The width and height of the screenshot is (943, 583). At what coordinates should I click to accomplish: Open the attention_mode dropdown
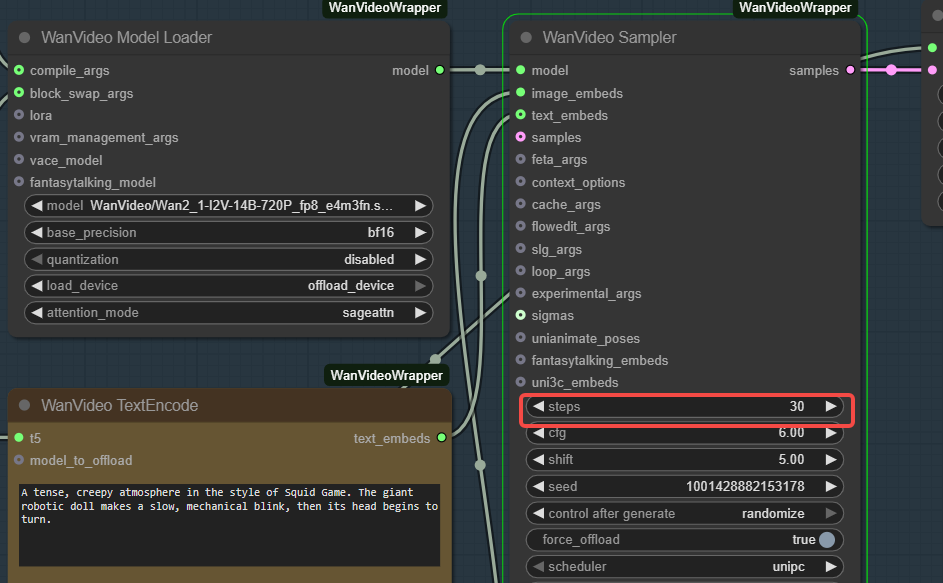[x=229, y=313]
